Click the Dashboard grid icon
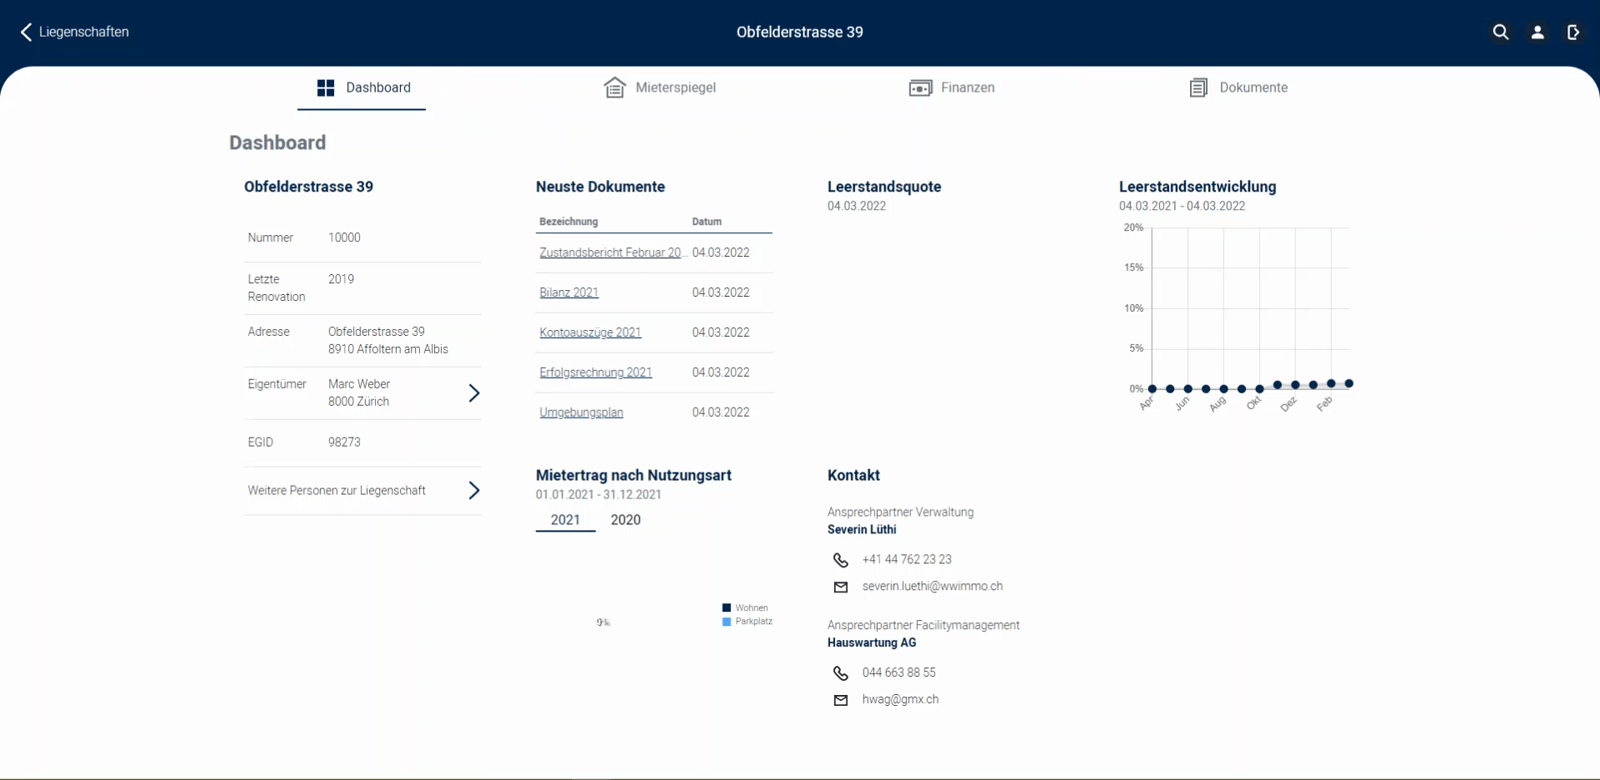The width and height of the screenshot is (1600, 780). point(326,88)
